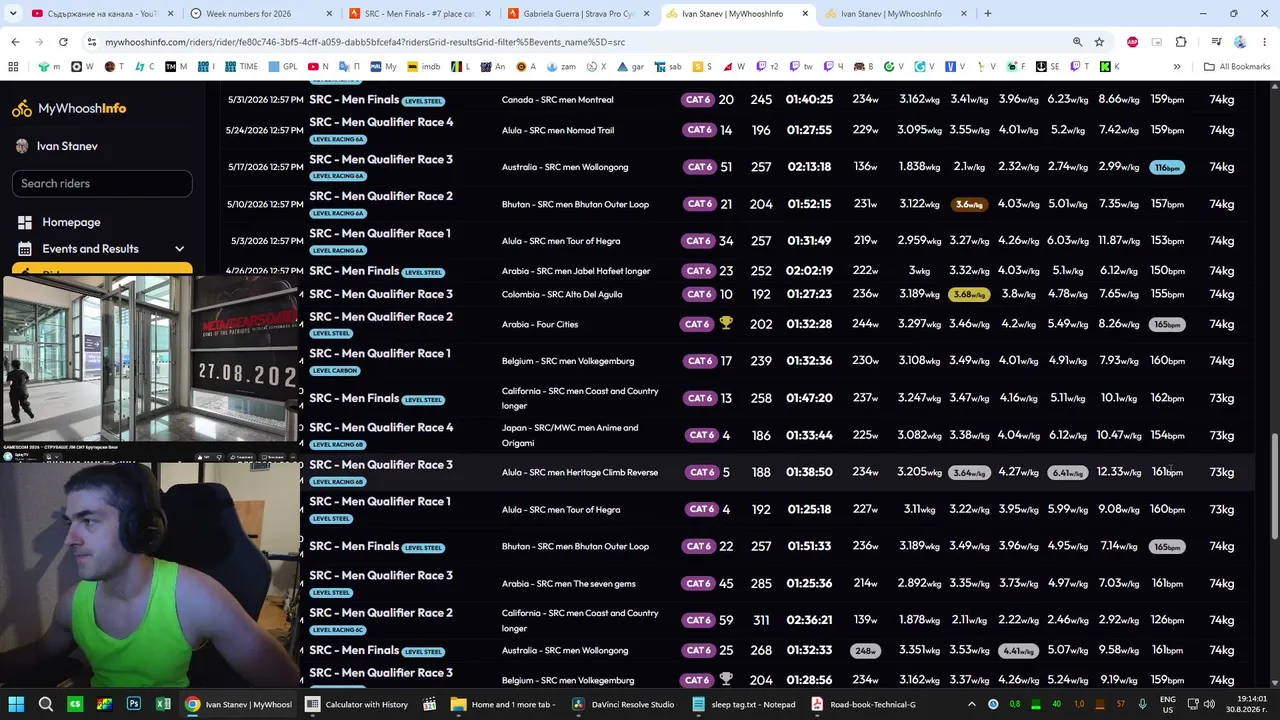Click the MyWhooshInfo logo

click(x=69, y=108)
